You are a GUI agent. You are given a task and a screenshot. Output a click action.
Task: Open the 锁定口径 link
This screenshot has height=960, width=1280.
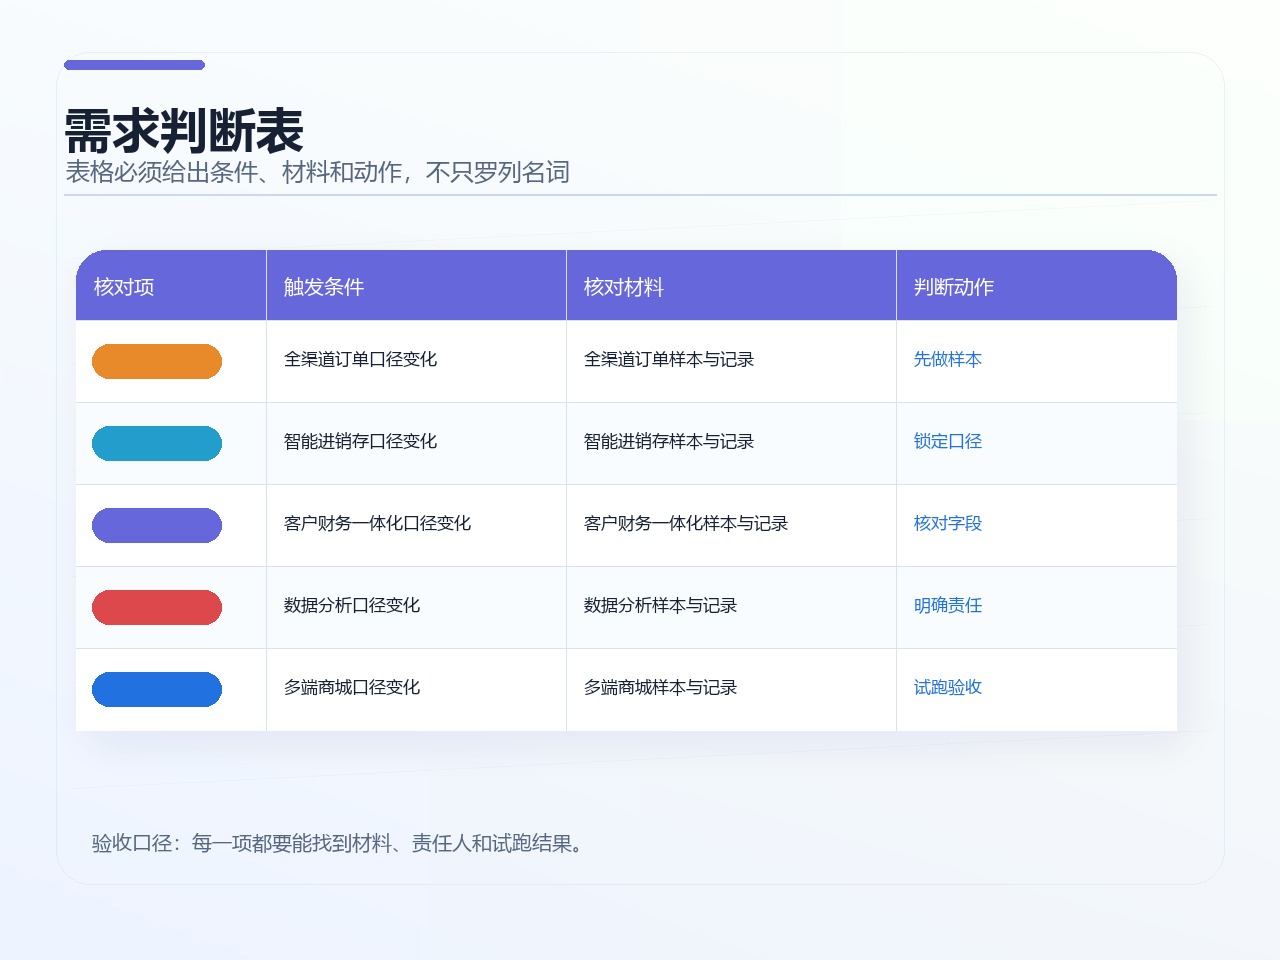click(948, 441)
